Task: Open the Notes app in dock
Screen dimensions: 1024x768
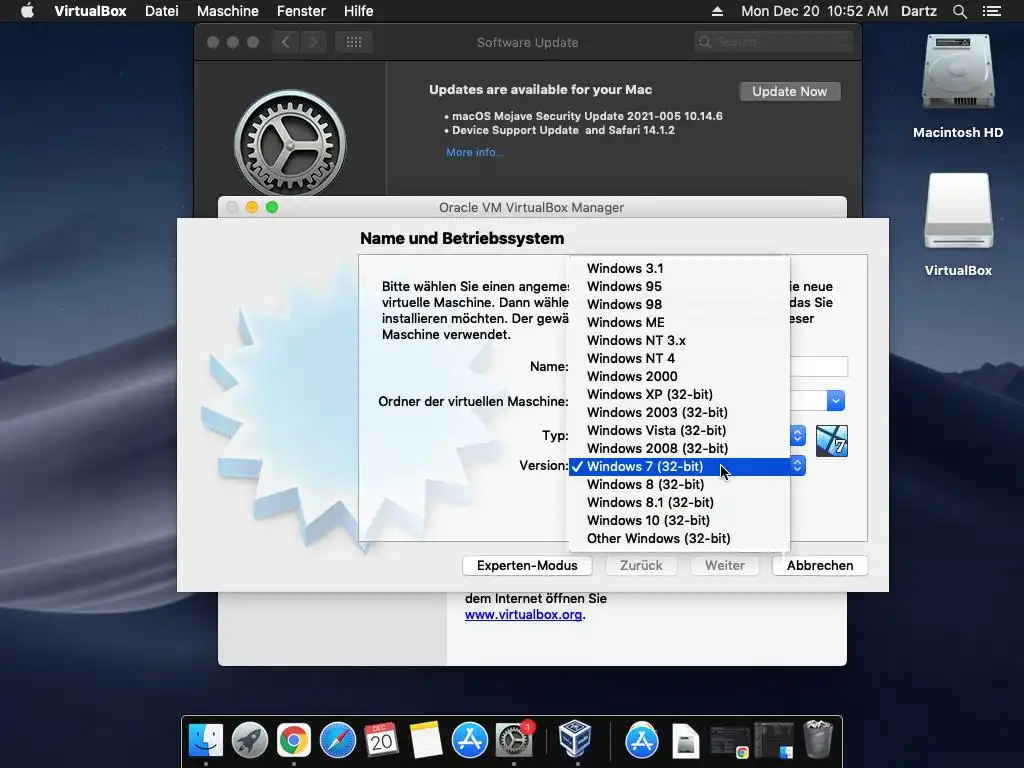Action: click(x=426, y=741)
